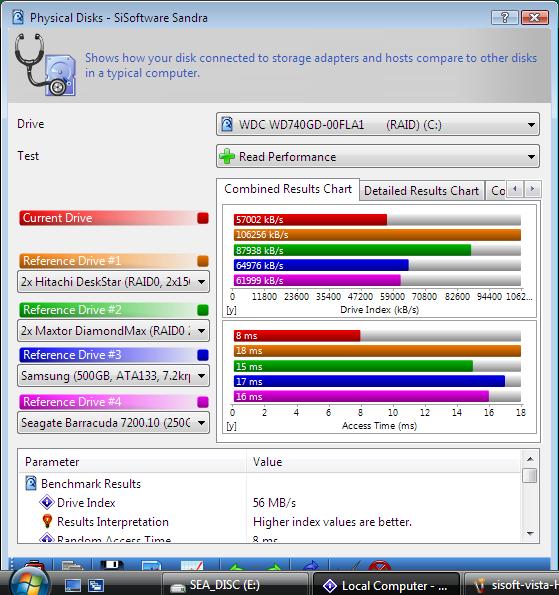Switch to Combined Results Chart tab
The width and height of the screenshot is (559, 595).
click(x=288, y=189)
